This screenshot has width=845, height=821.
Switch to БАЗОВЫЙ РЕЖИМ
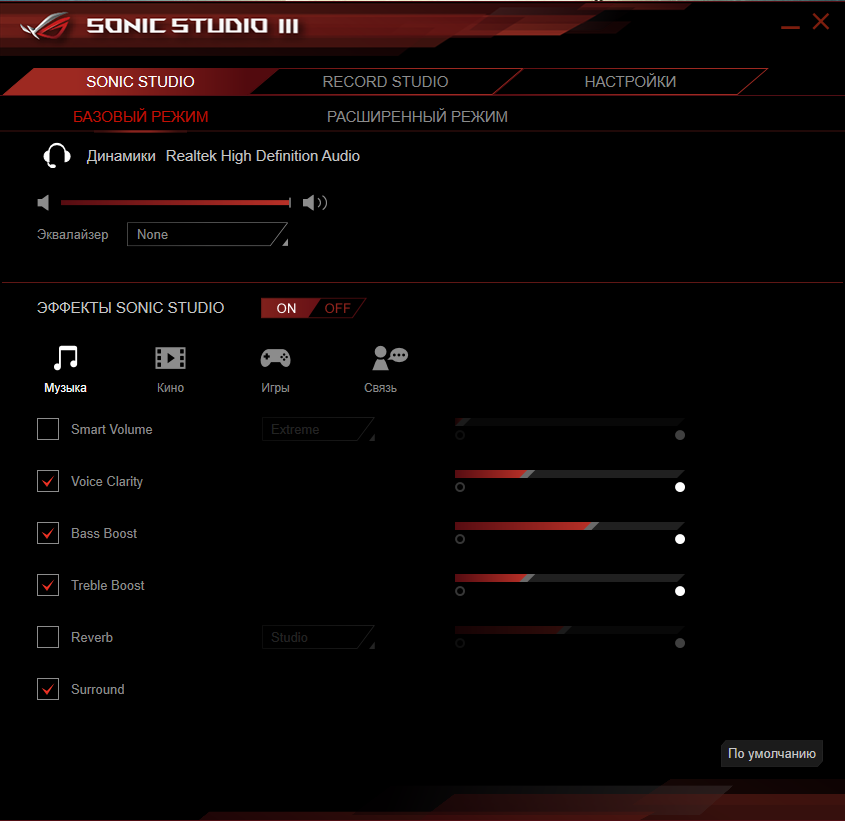[x=141, y=116]
